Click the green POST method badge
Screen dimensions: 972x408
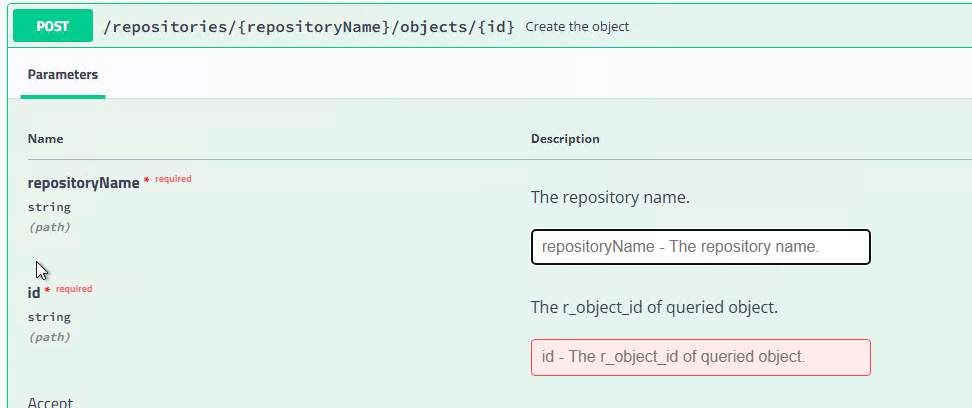click(x=53, y=27)
